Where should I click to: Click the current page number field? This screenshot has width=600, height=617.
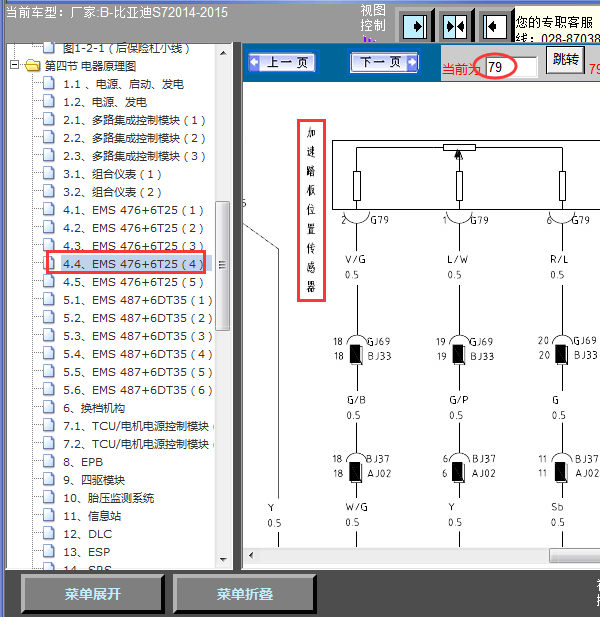[x=511, y=67]
